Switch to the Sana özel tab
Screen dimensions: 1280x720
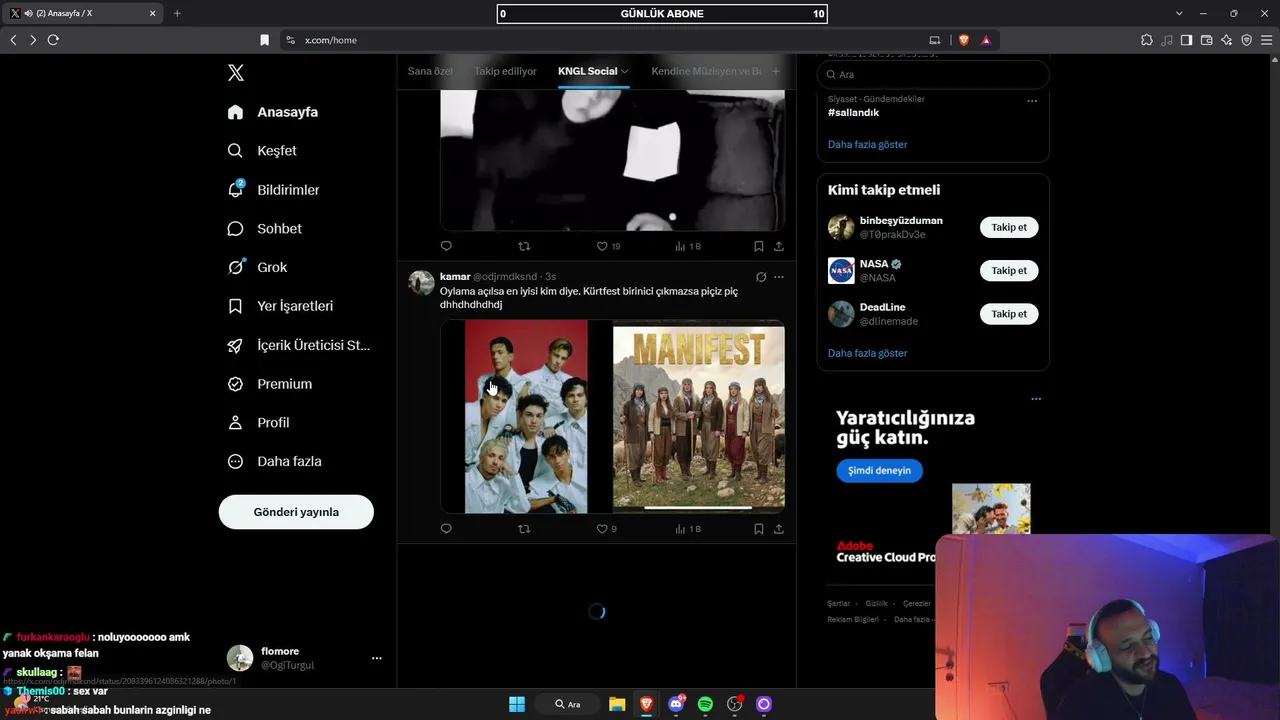click(x=430, y=72)
